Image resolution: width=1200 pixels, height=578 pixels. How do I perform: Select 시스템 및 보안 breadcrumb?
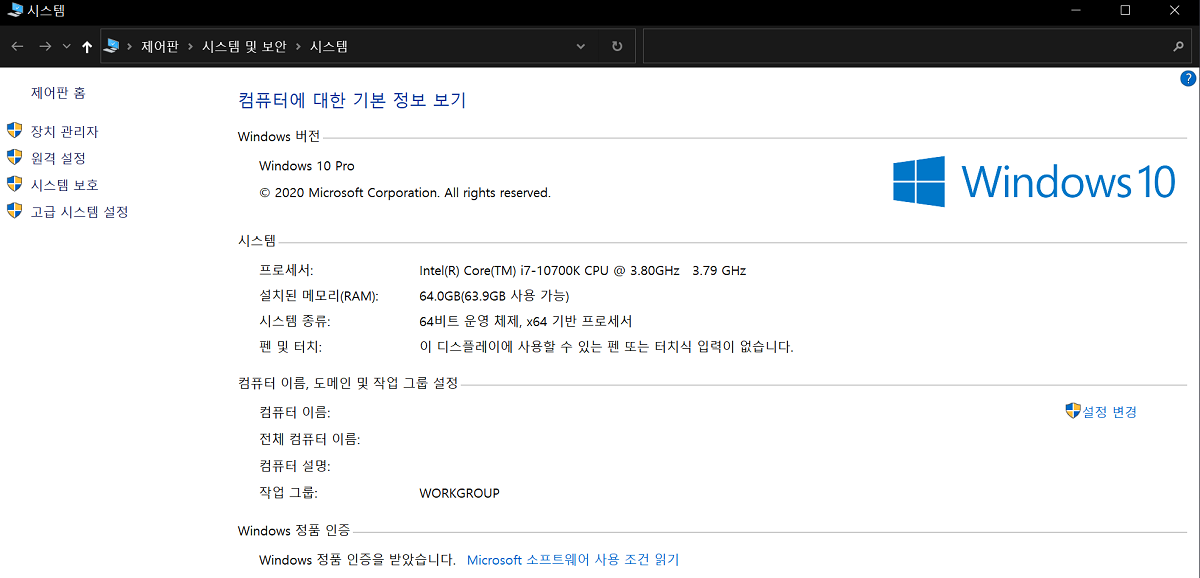[x=244, y=46]
